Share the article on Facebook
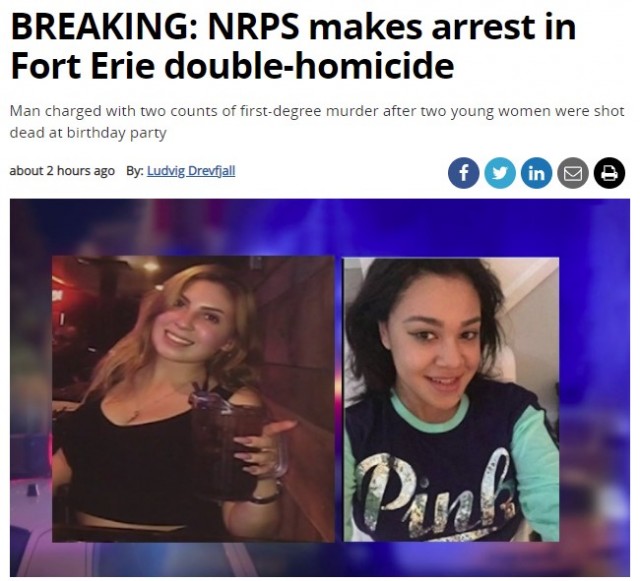The image size is (640, 581). coord(463,173)
